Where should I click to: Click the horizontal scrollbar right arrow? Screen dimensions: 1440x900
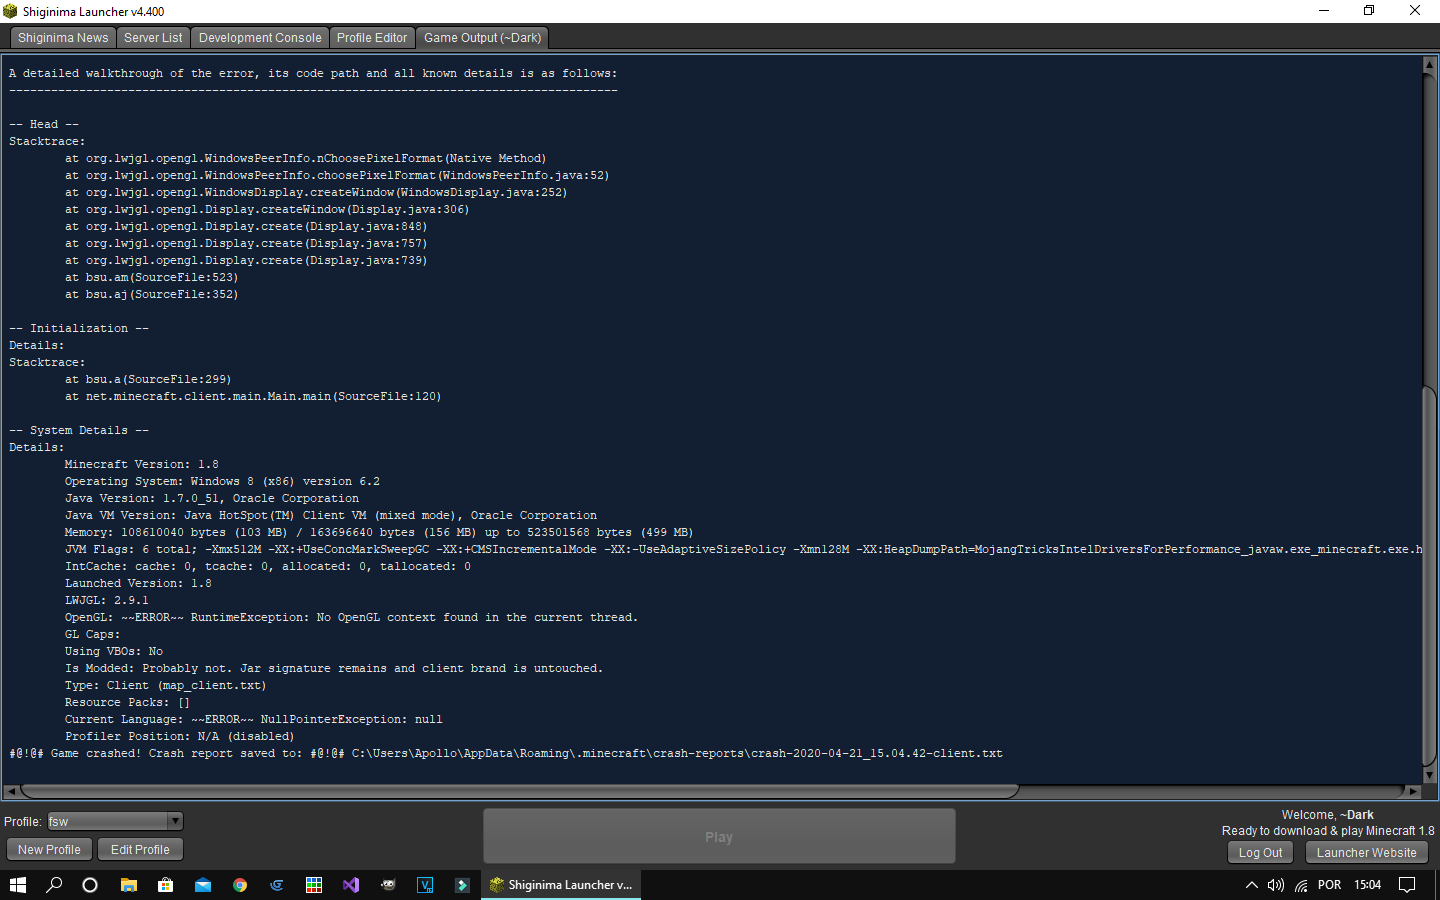click(x=1412, y=791)
